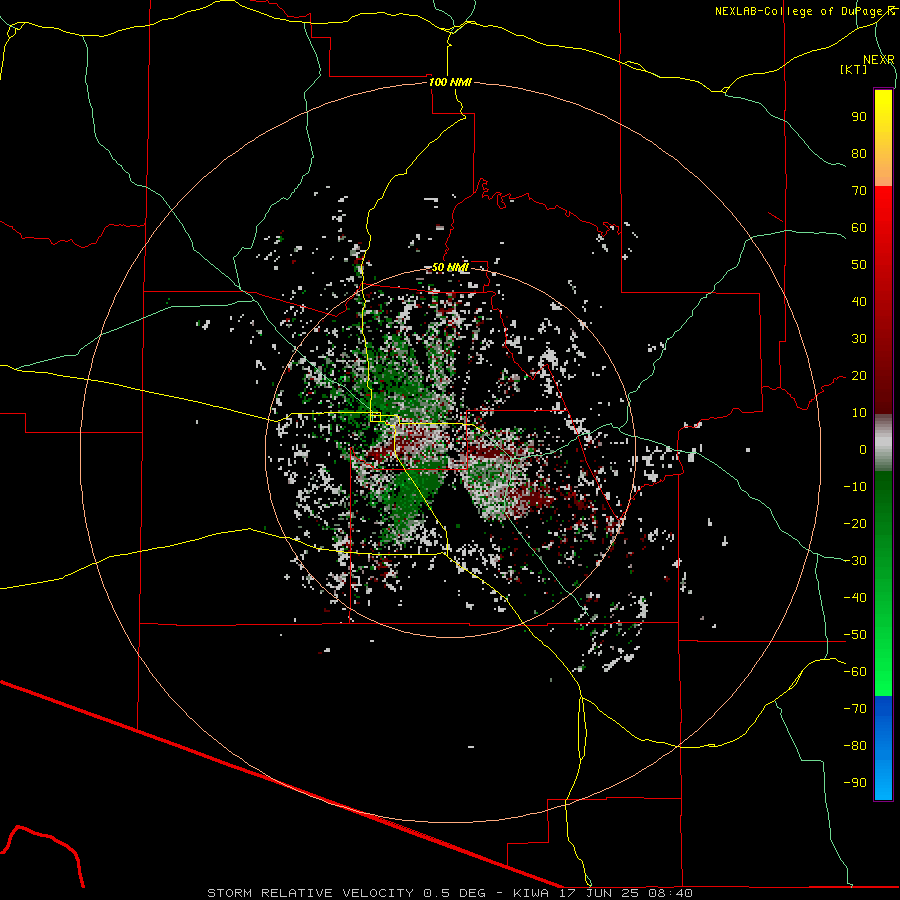Click the -30 knot scale label
The image size is (900, 900).
point(855,561)
